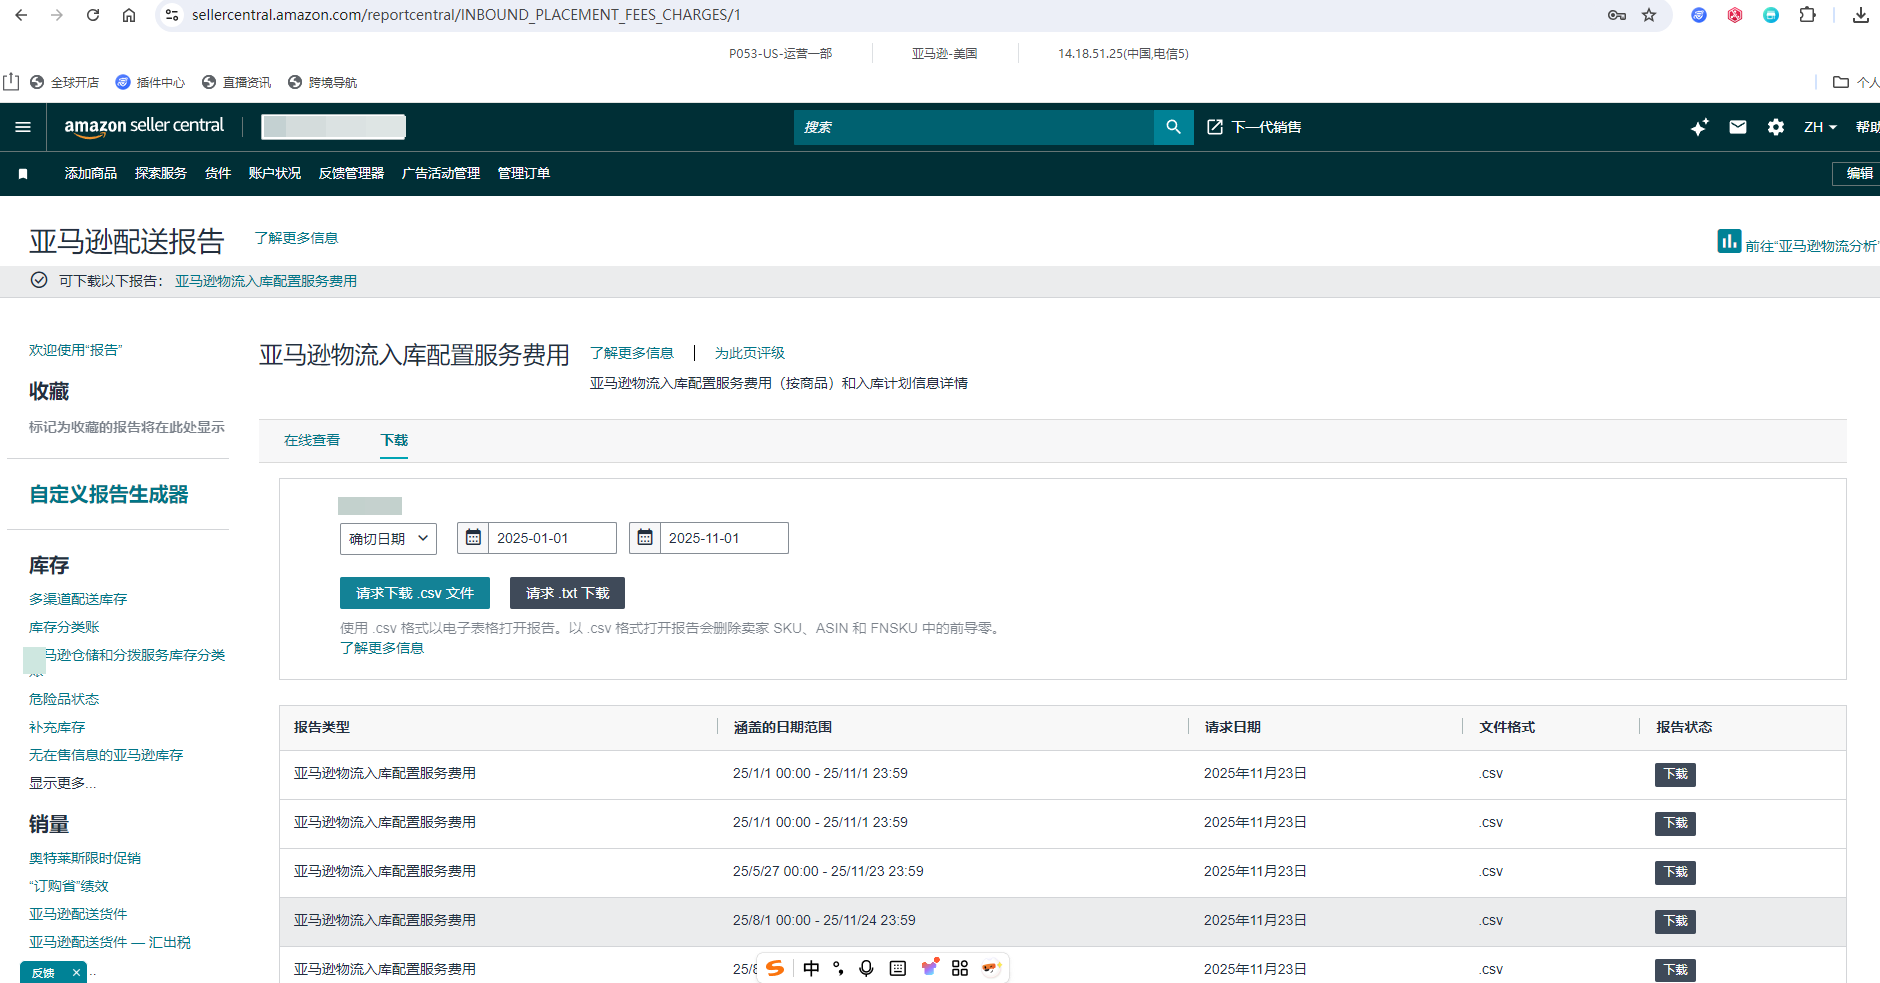Screen dimensions: 1880x983
Task: Open the sparkle AI assistant icon
Action: point(1699,127)
